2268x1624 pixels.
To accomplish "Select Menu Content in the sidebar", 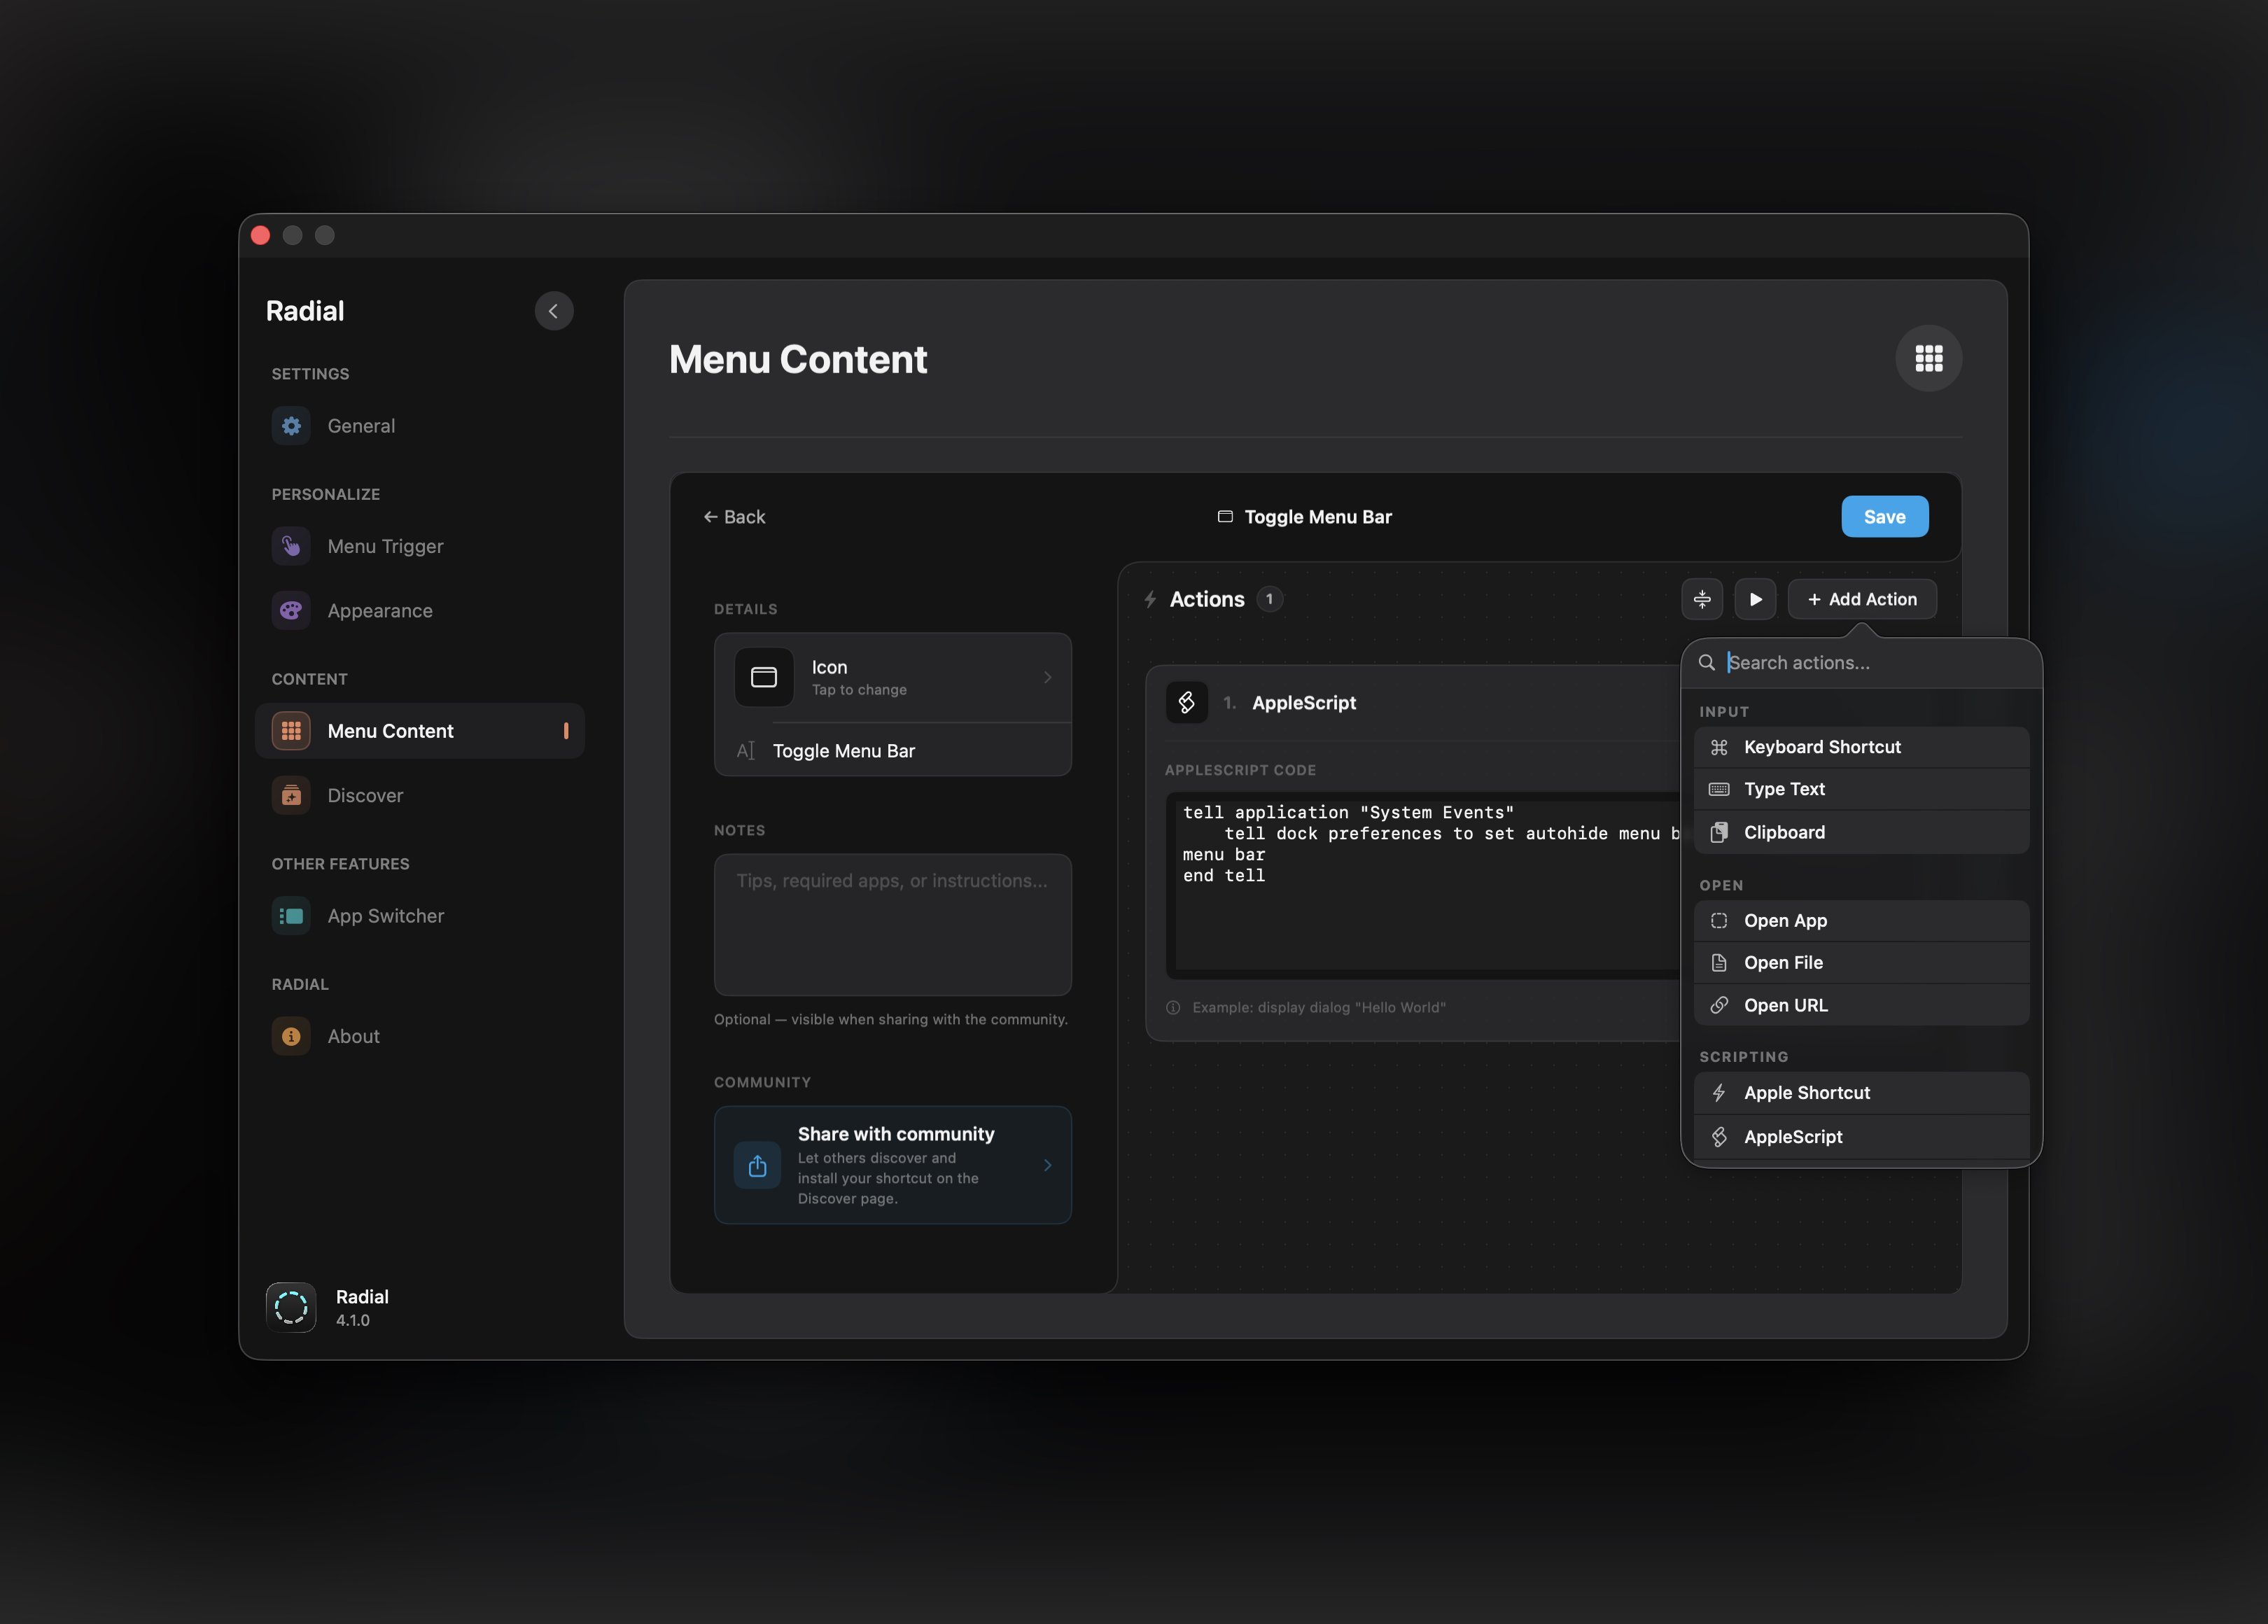I will pos(390,730).
